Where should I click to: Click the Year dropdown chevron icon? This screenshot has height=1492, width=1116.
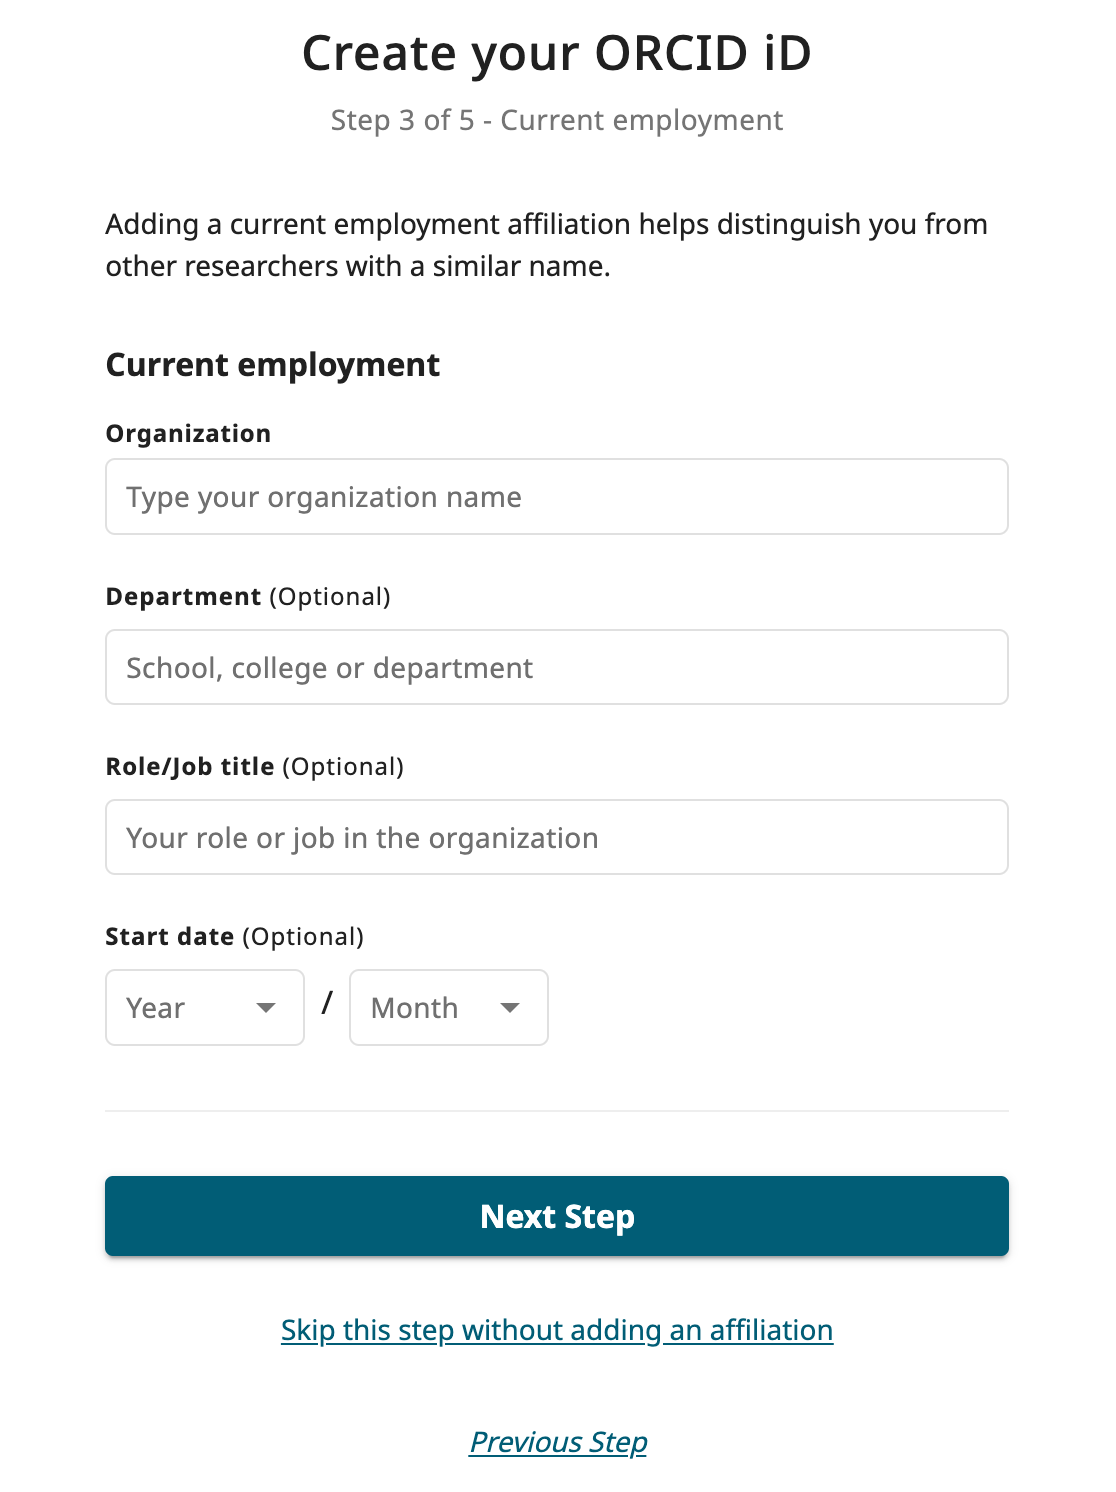tap(268, 1007)
